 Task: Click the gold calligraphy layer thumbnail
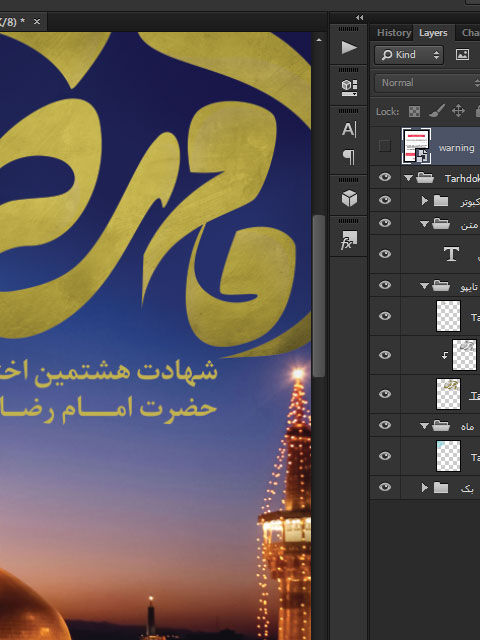tap(448, 394)
